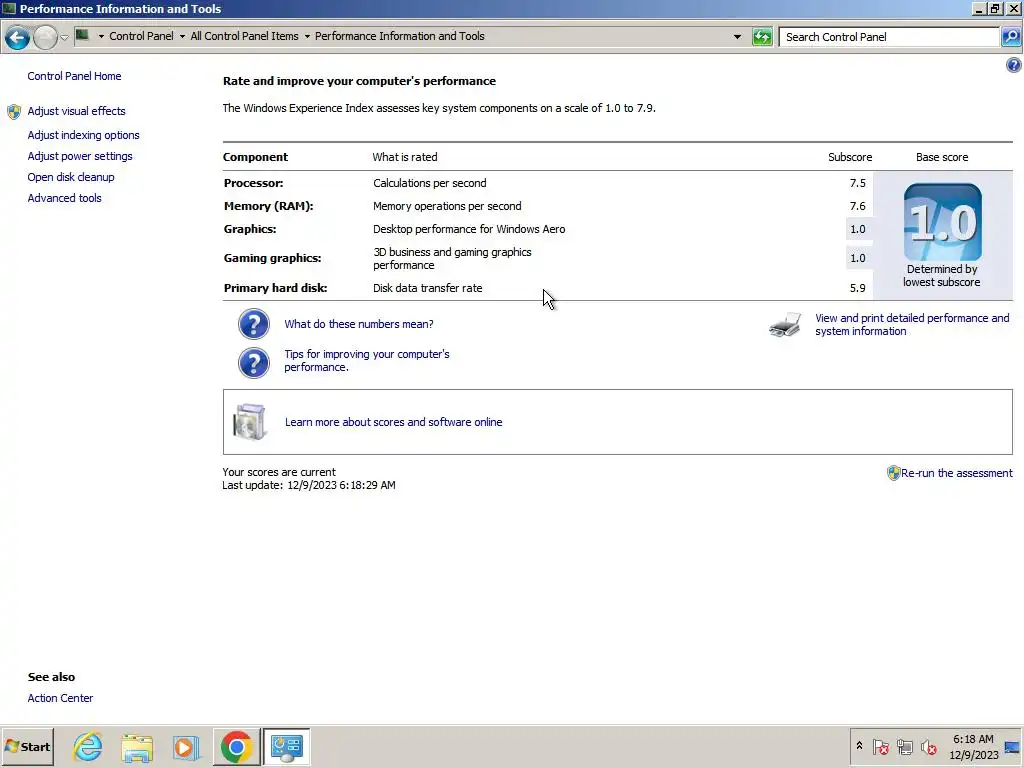
Task: Open Windows Explorer folder on taskbar
Action: [136, 747]
